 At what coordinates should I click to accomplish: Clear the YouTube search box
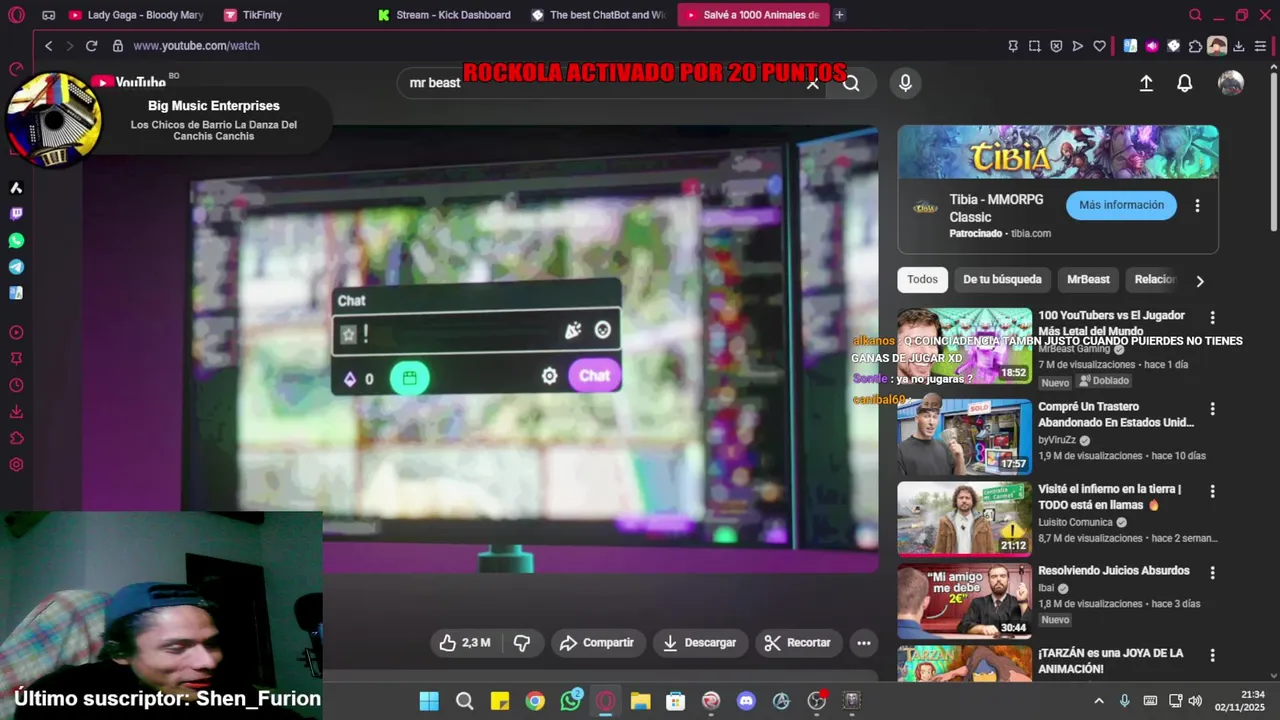click(x=813, y=83)
